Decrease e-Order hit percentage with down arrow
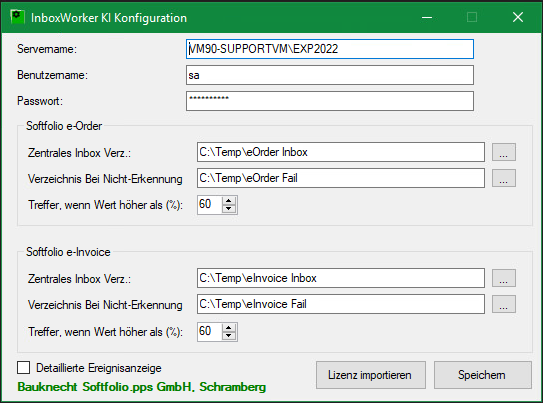This screenshot has width=543, height=403. 229,209
